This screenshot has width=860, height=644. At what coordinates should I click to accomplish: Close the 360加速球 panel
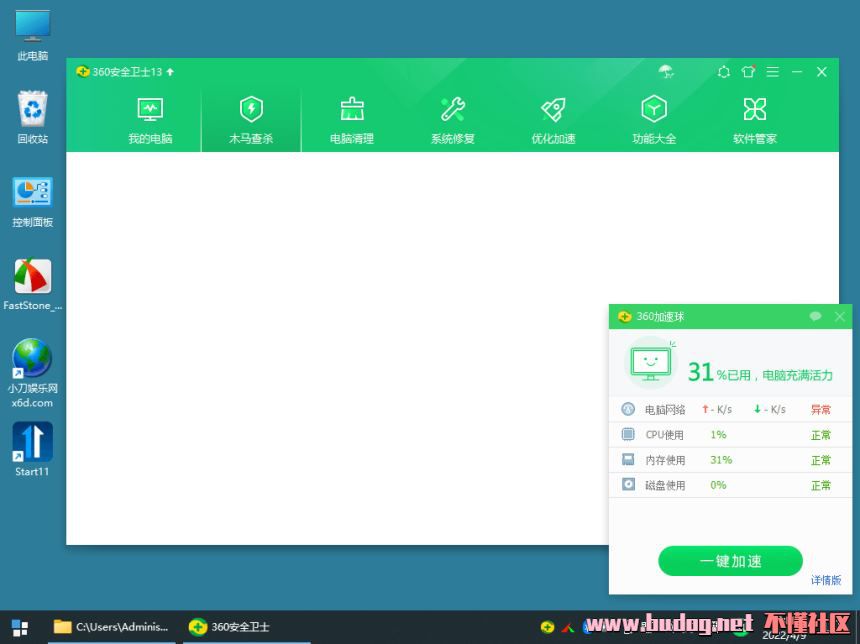tap(839, 316)
